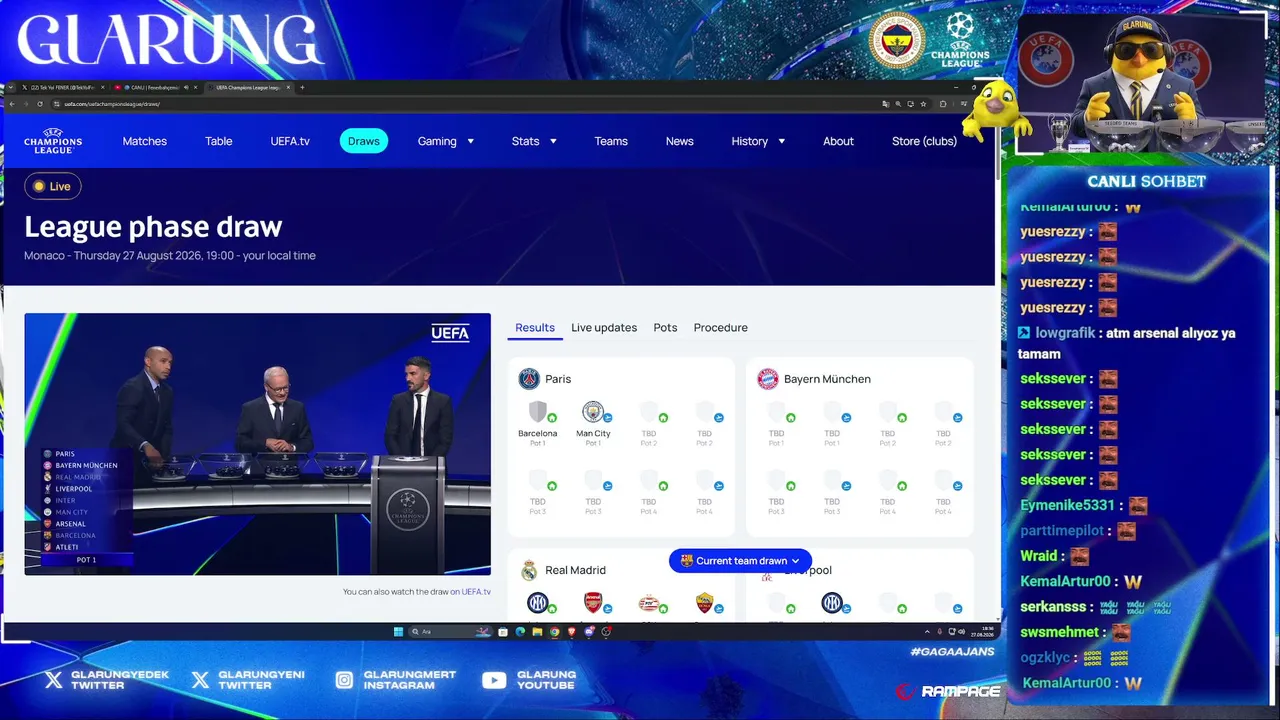
Task: Follow the 'on UEFA.tv' link
Action: point(470,592)
